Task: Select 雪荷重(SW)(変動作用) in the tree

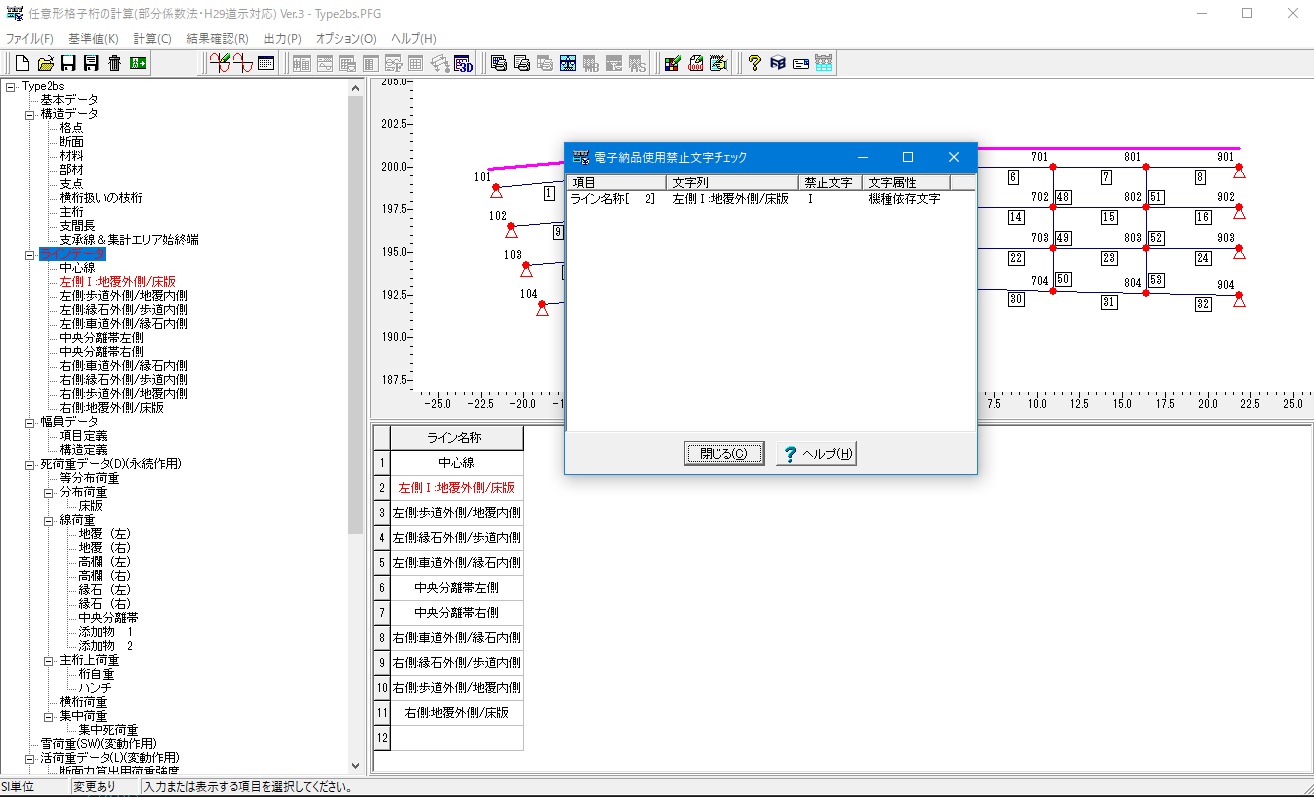Action: 98,744
